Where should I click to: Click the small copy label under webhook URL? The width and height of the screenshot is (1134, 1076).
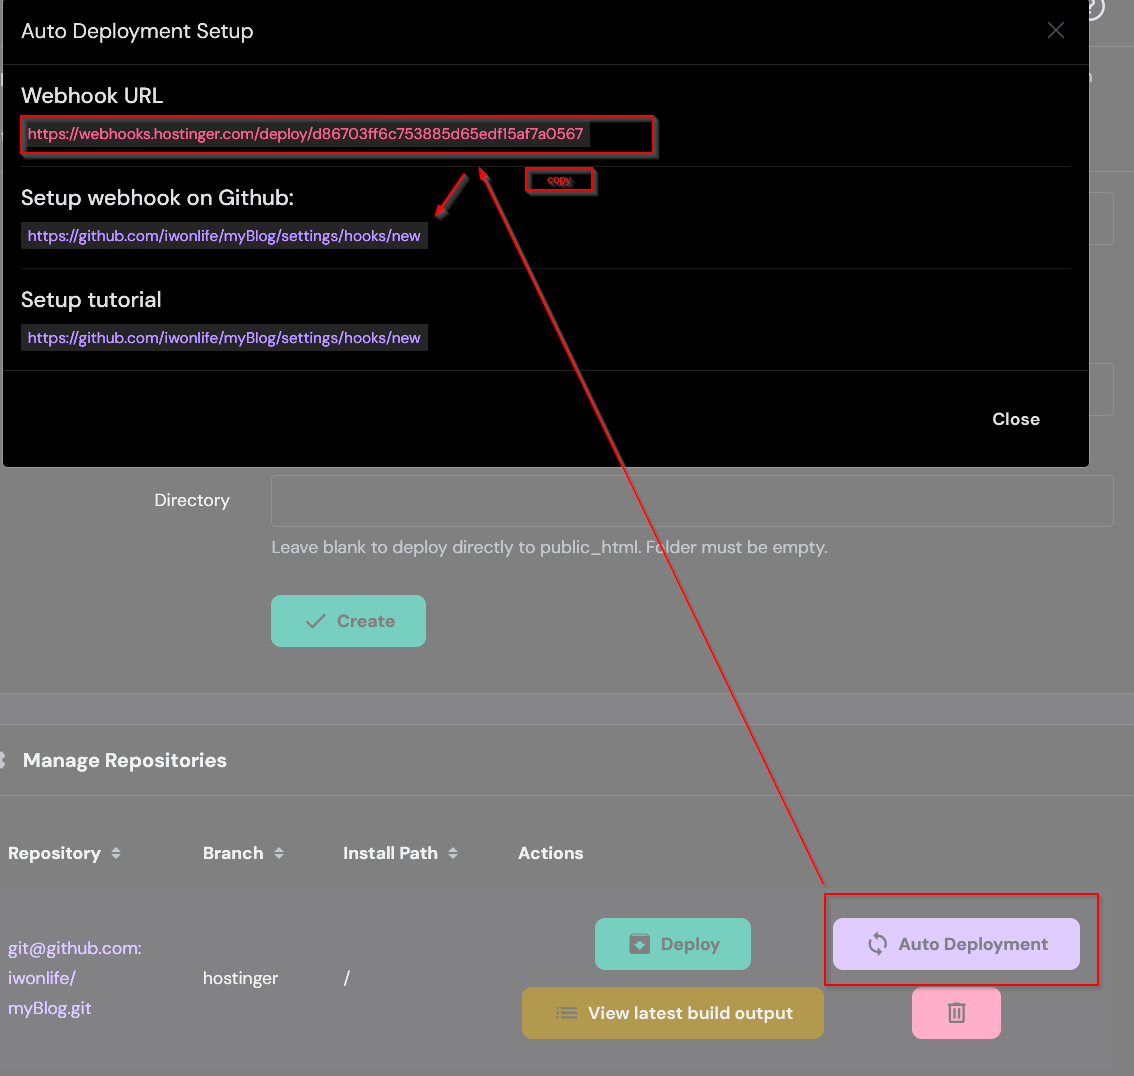point(560,181)
